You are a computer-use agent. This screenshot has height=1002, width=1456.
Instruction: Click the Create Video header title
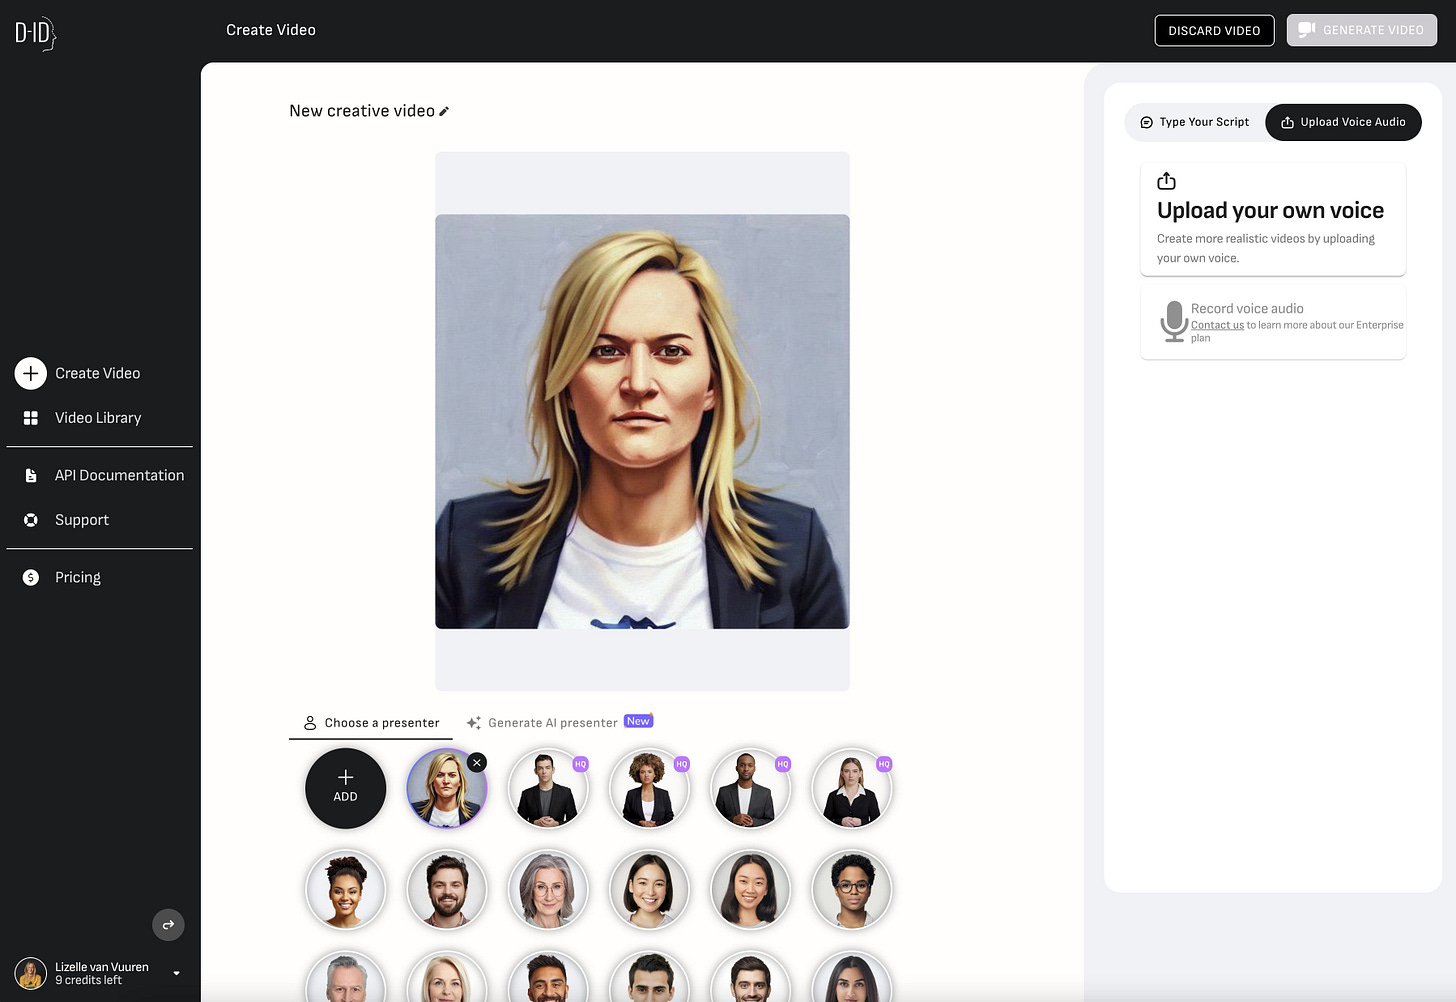[271, 30]
